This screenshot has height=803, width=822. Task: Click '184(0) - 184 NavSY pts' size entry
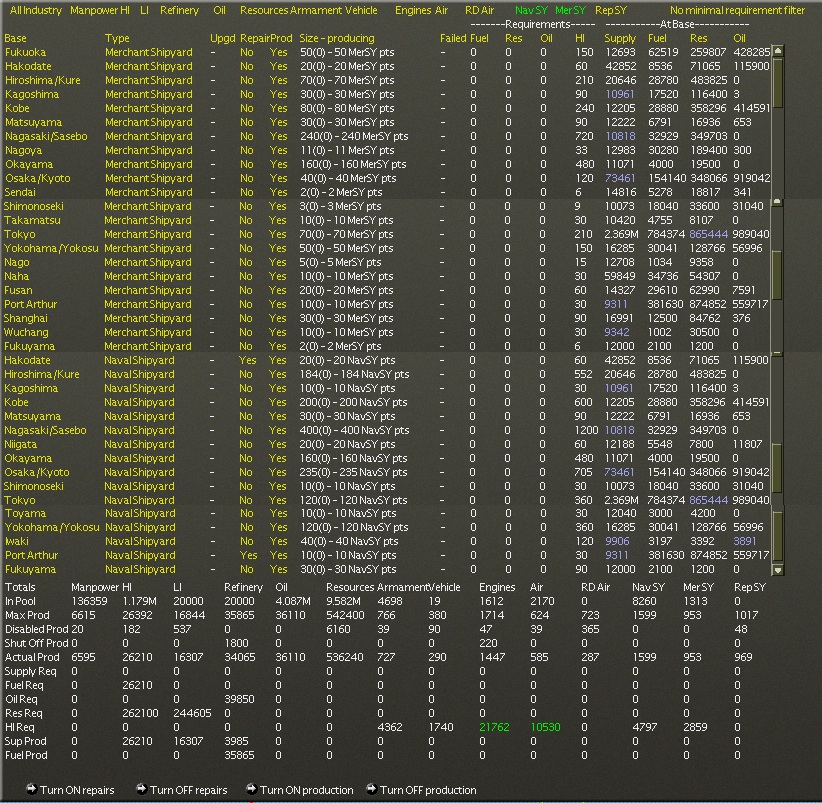[354, 375]
